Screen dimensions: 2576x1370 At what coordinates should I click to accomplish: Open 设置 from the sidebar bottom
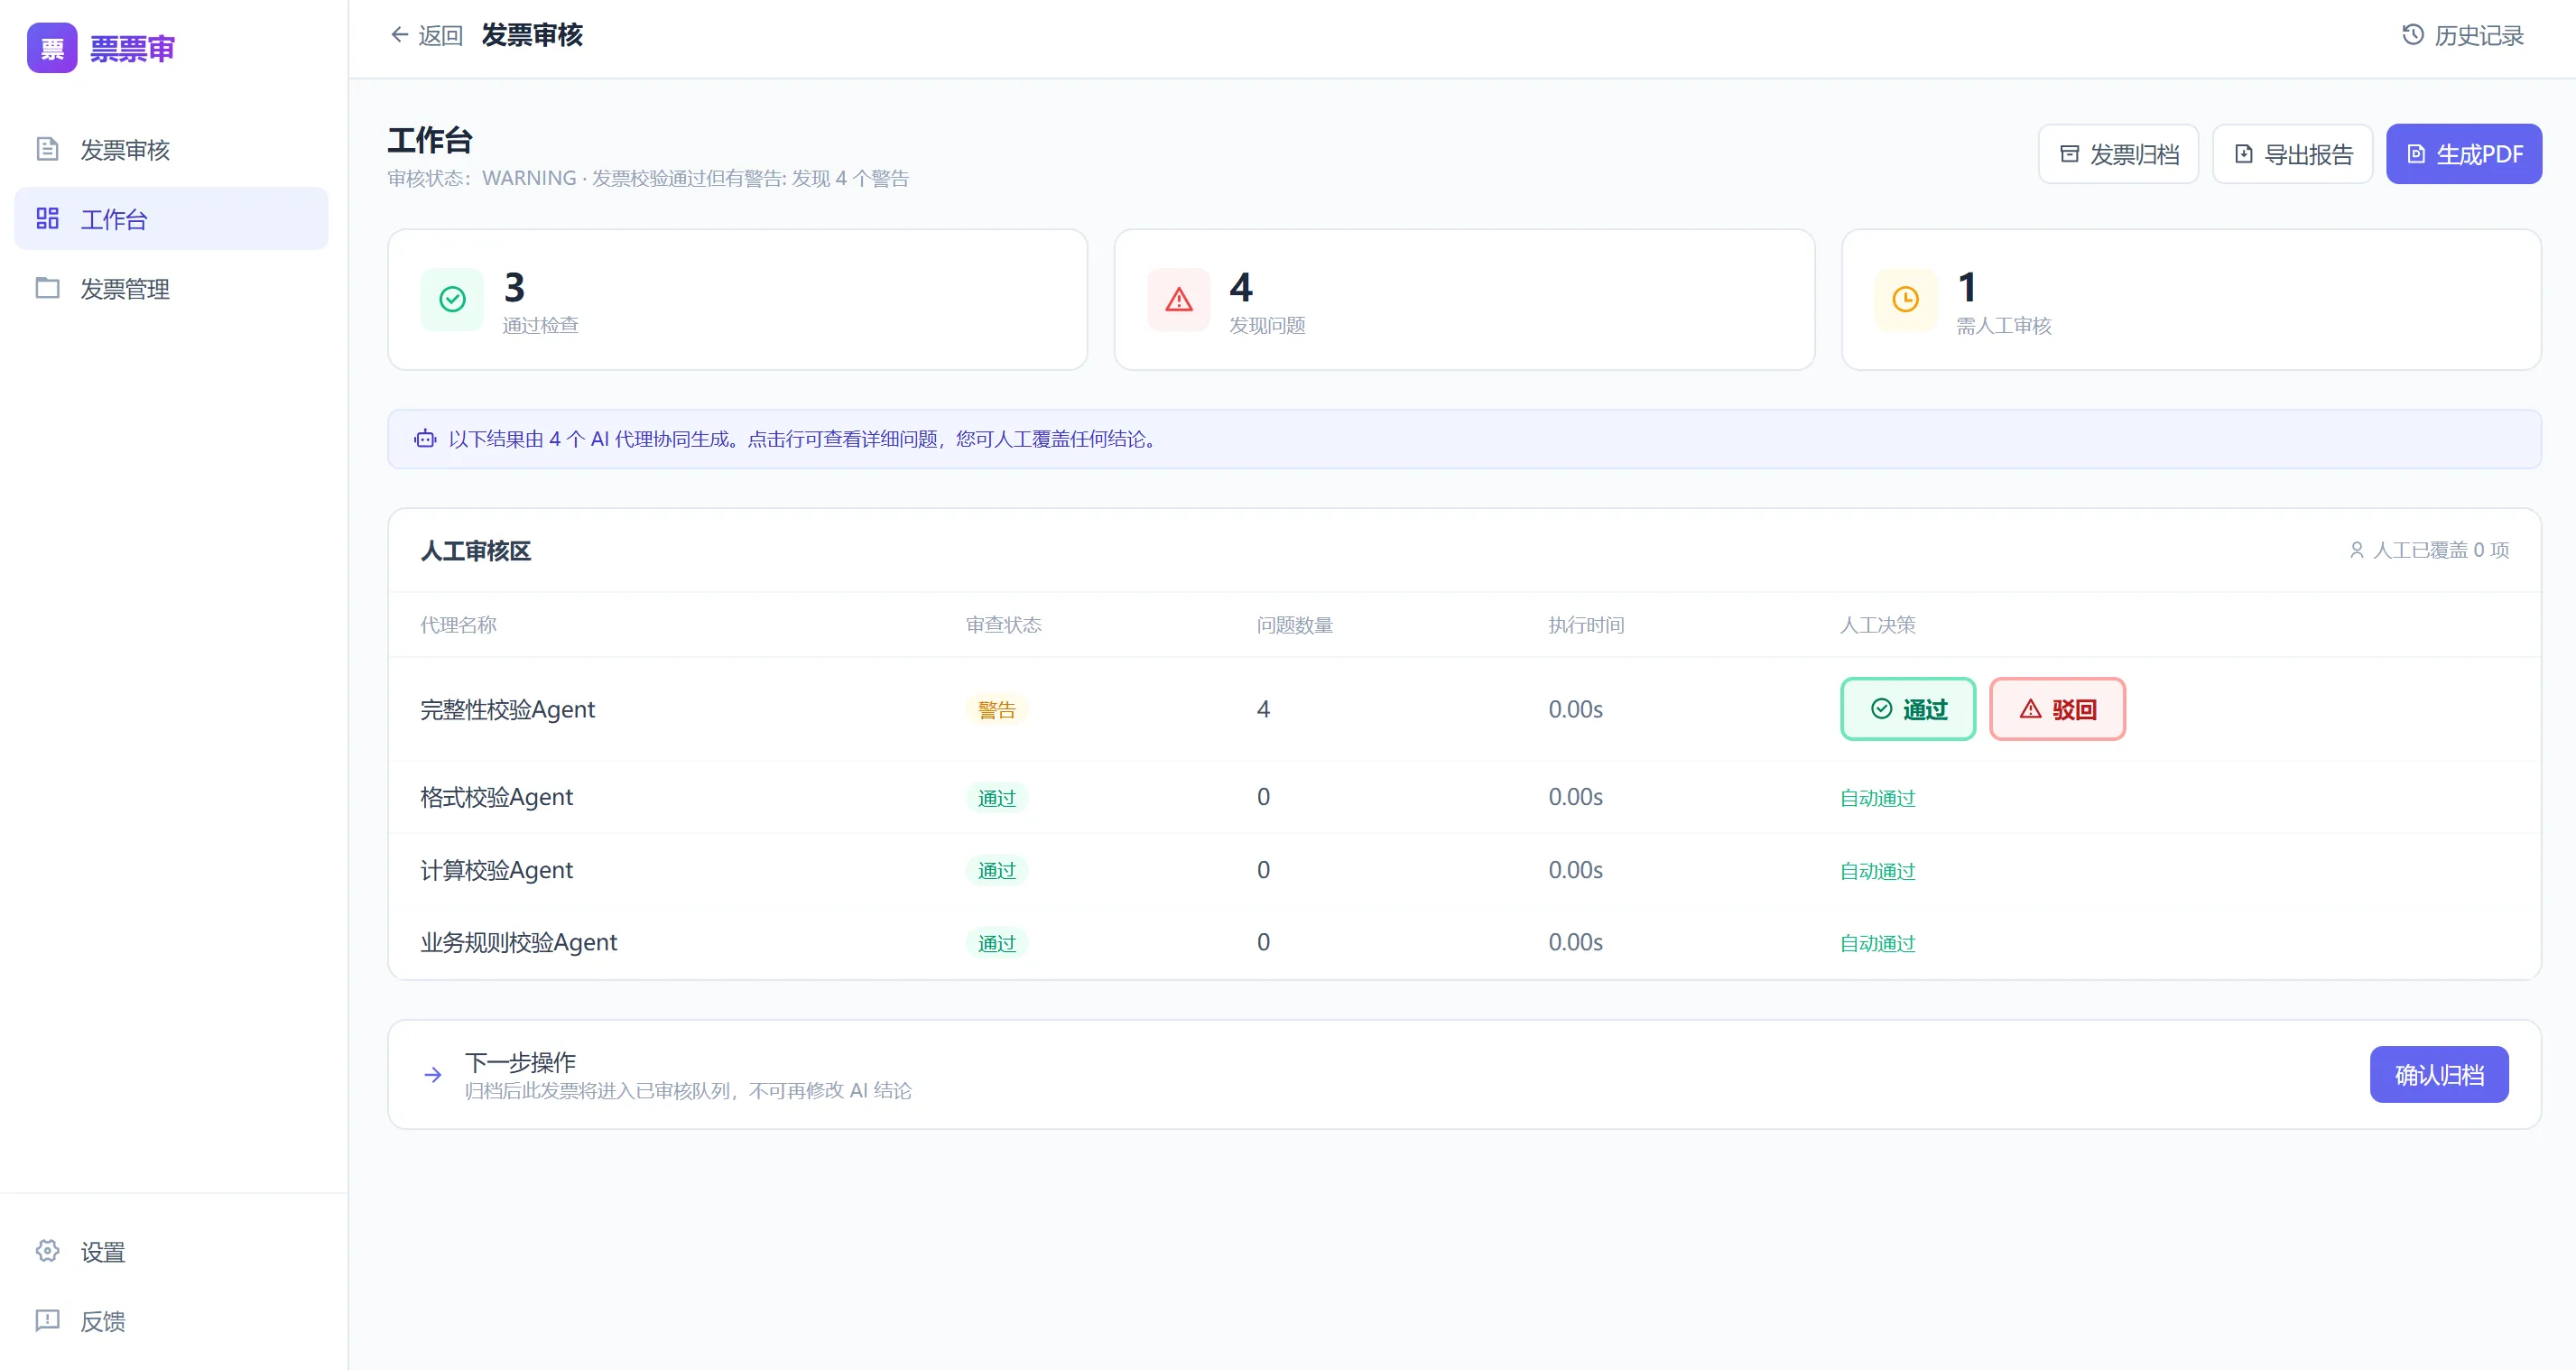pos(171,1251)
